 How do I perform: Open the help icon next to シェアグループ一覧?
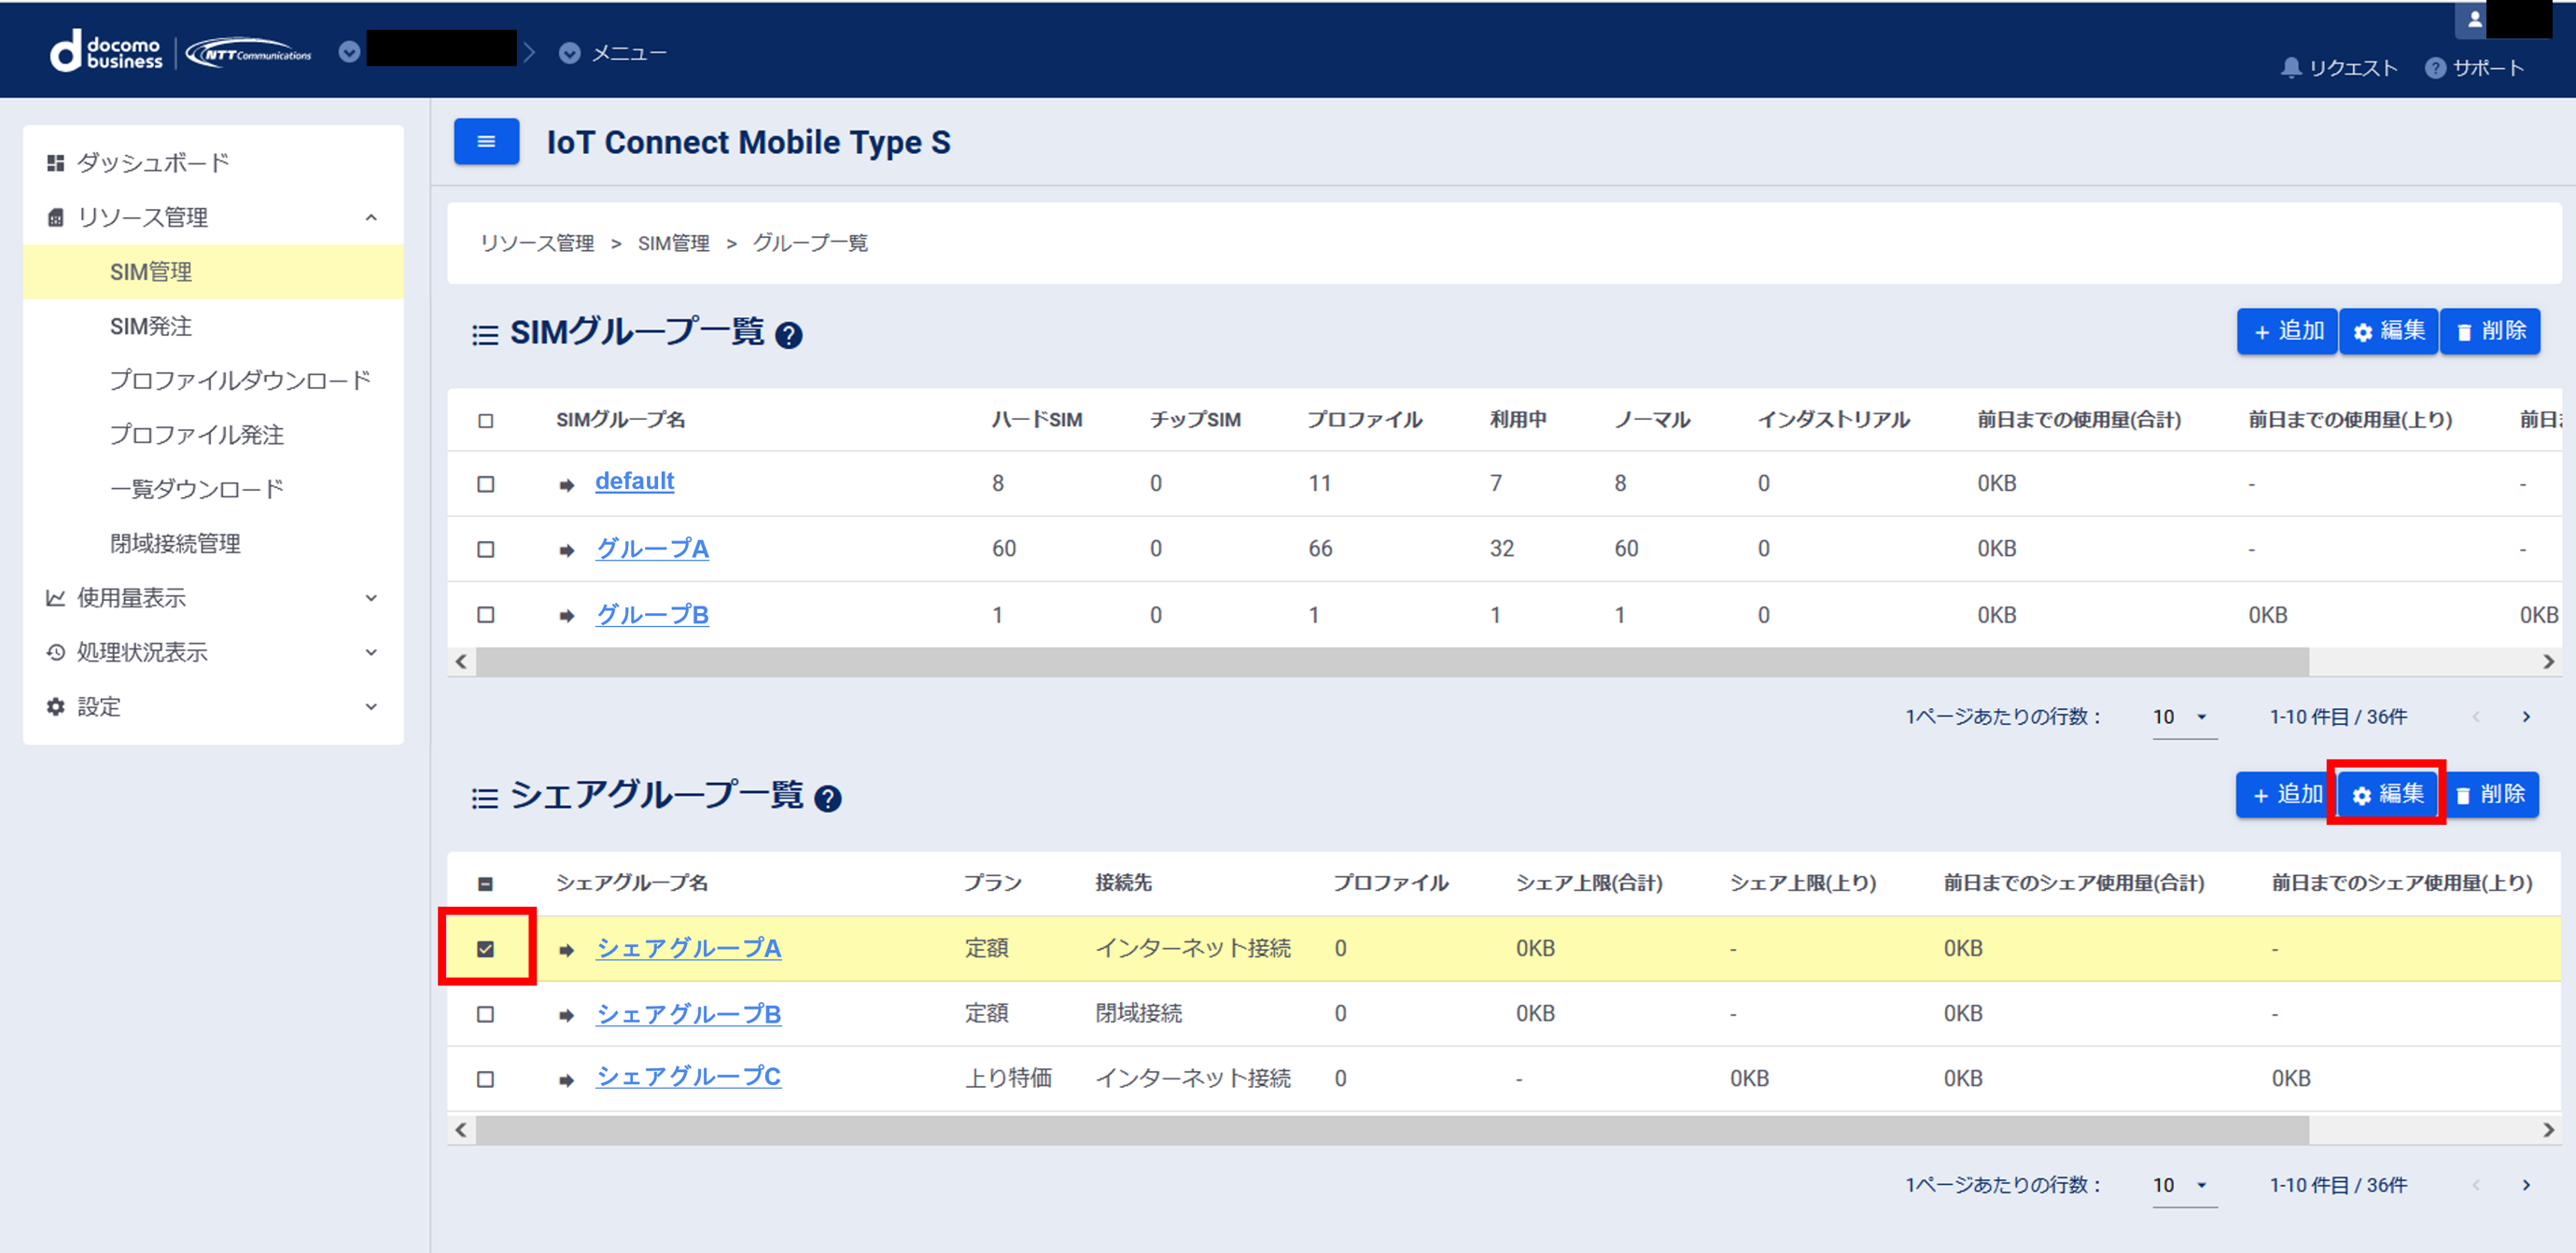828,799
